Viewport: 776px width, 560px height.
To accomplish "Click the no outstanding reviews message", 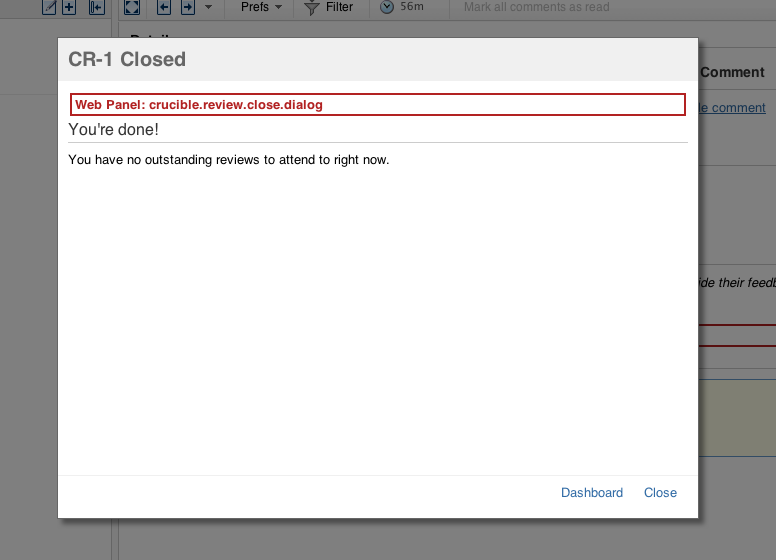I will click(228, 160).
